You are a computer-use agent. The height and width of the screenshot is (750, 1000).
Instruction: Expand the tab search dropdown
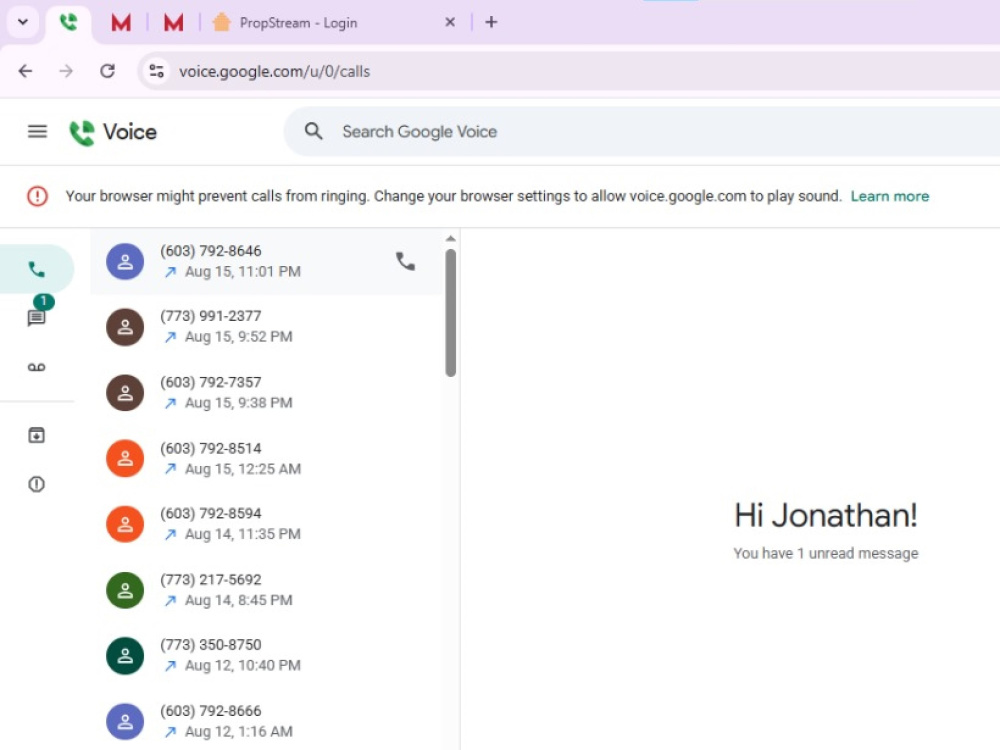coord(23,22)
